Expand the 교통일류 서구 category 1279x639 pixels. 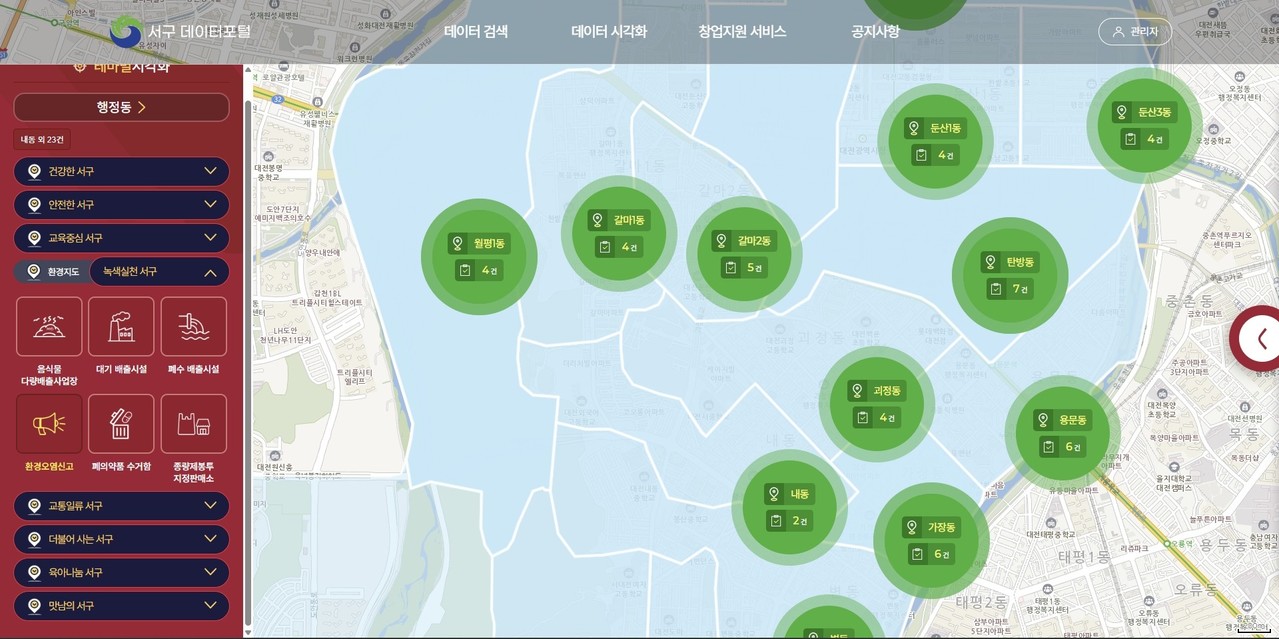121,506
